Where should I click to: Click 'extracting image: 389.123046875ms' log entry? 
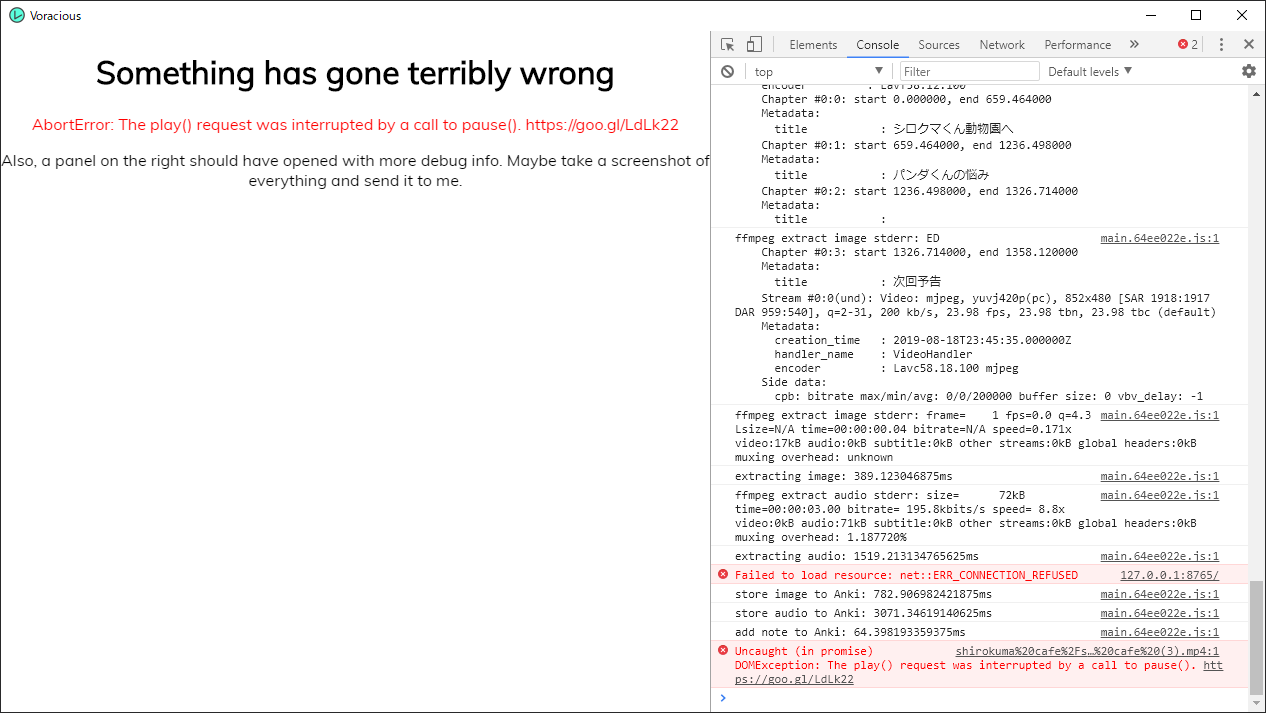843,476
